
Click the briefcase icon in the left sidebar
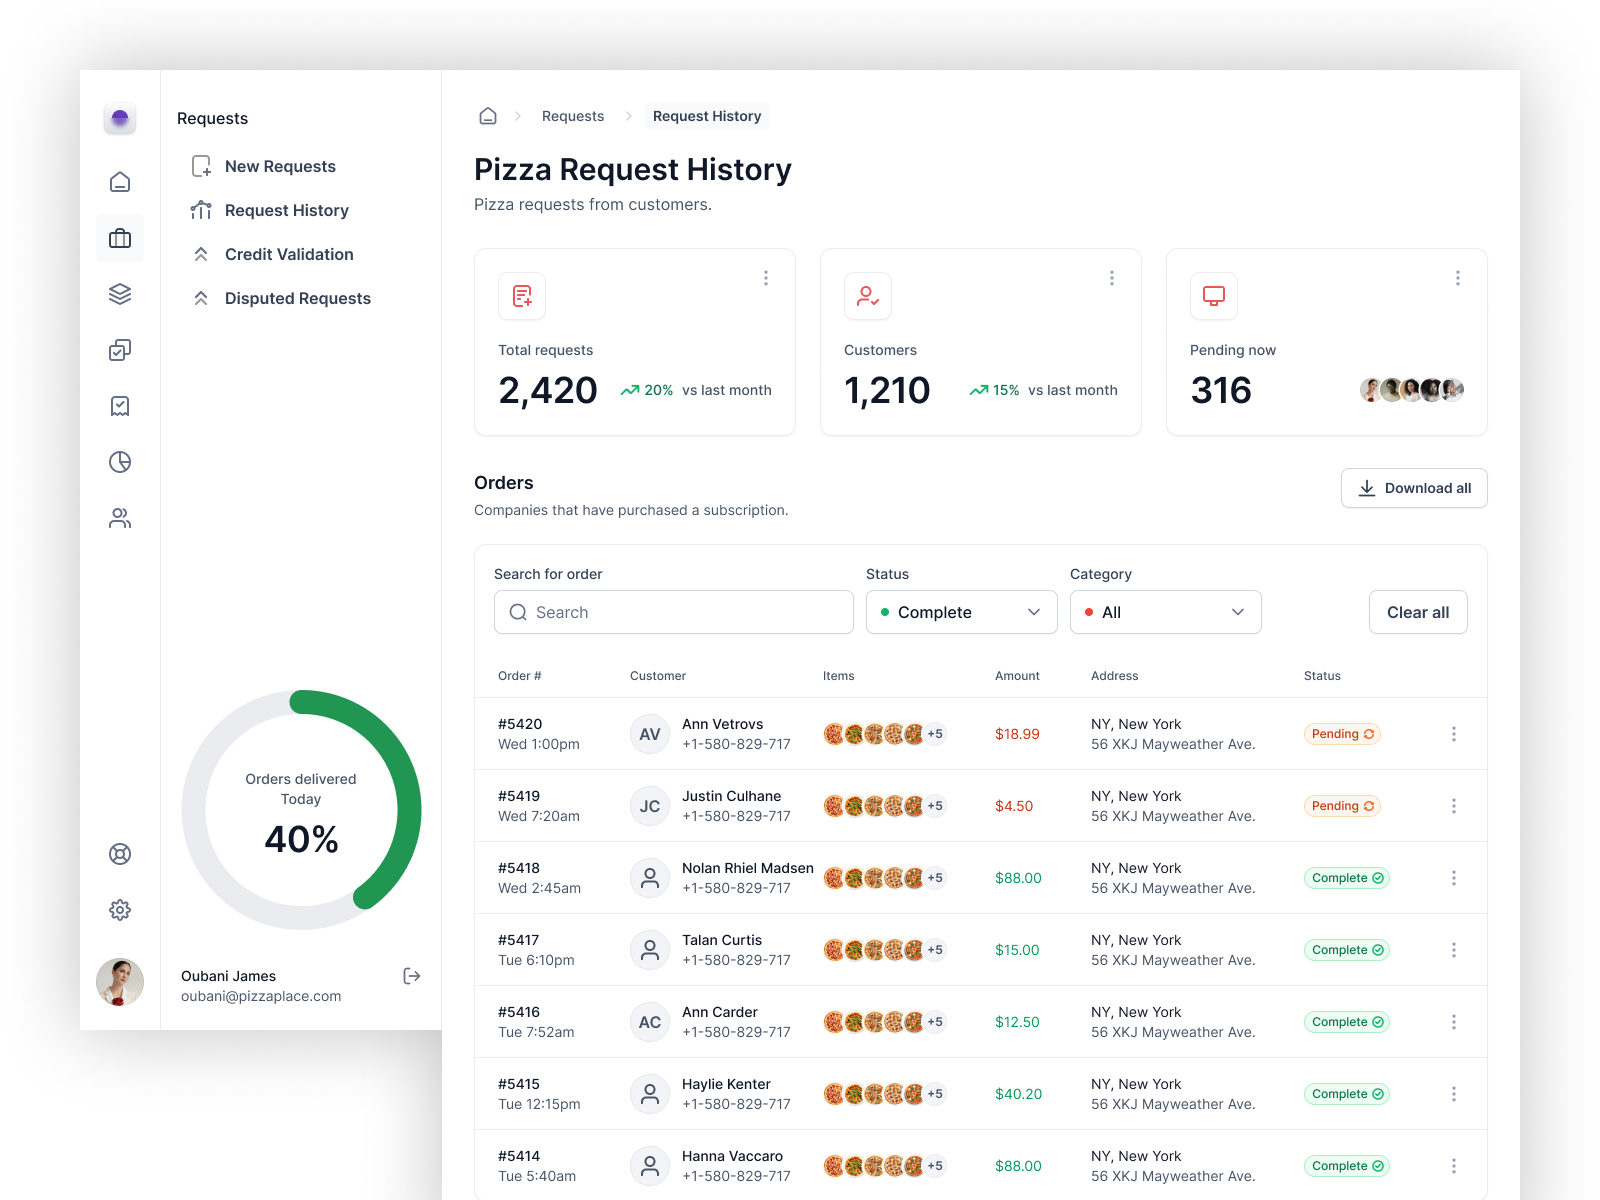click(120, 238)
